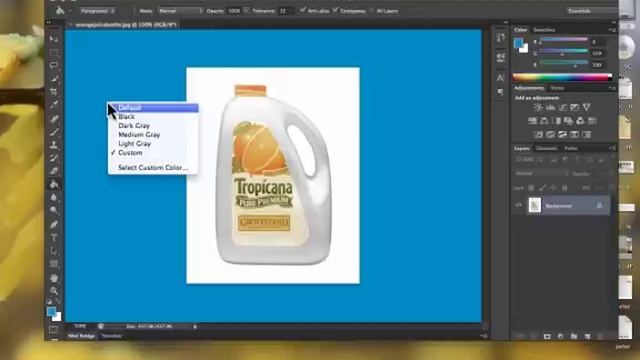
Task: Select the Healing Brush tool
Action: click(53, 119)
